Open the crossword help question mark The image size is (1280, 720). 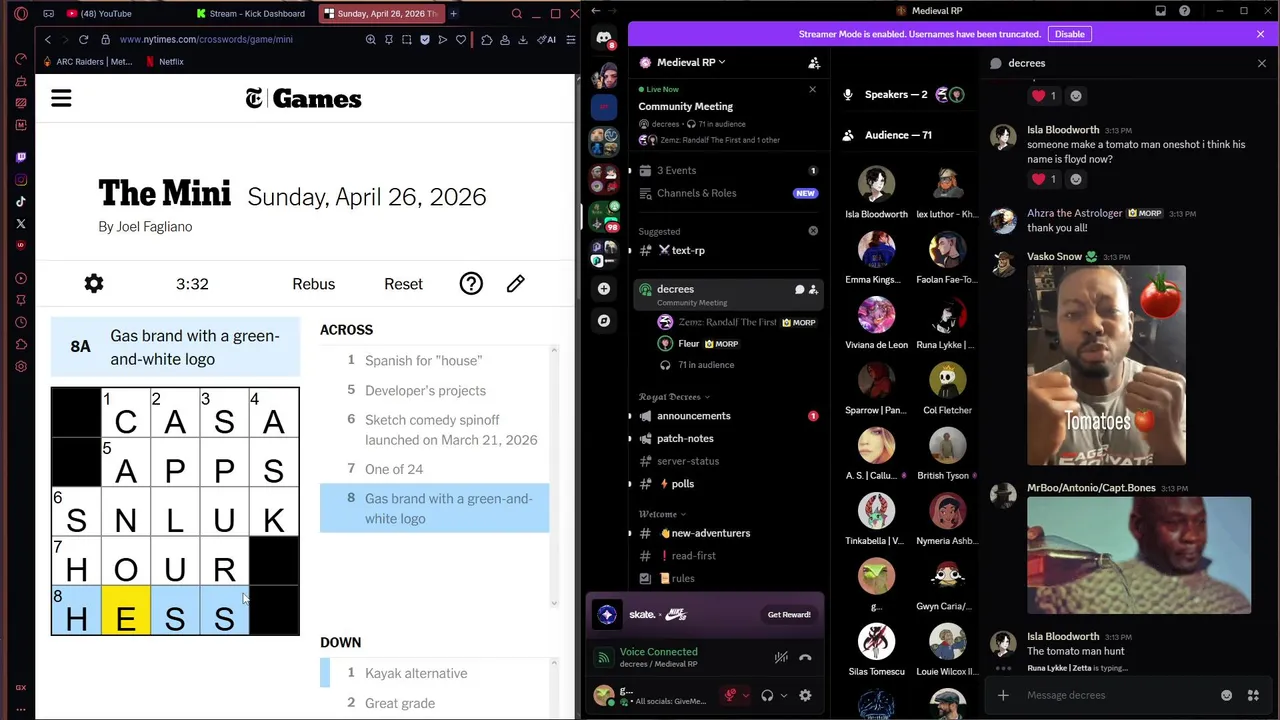coord(471,284)
